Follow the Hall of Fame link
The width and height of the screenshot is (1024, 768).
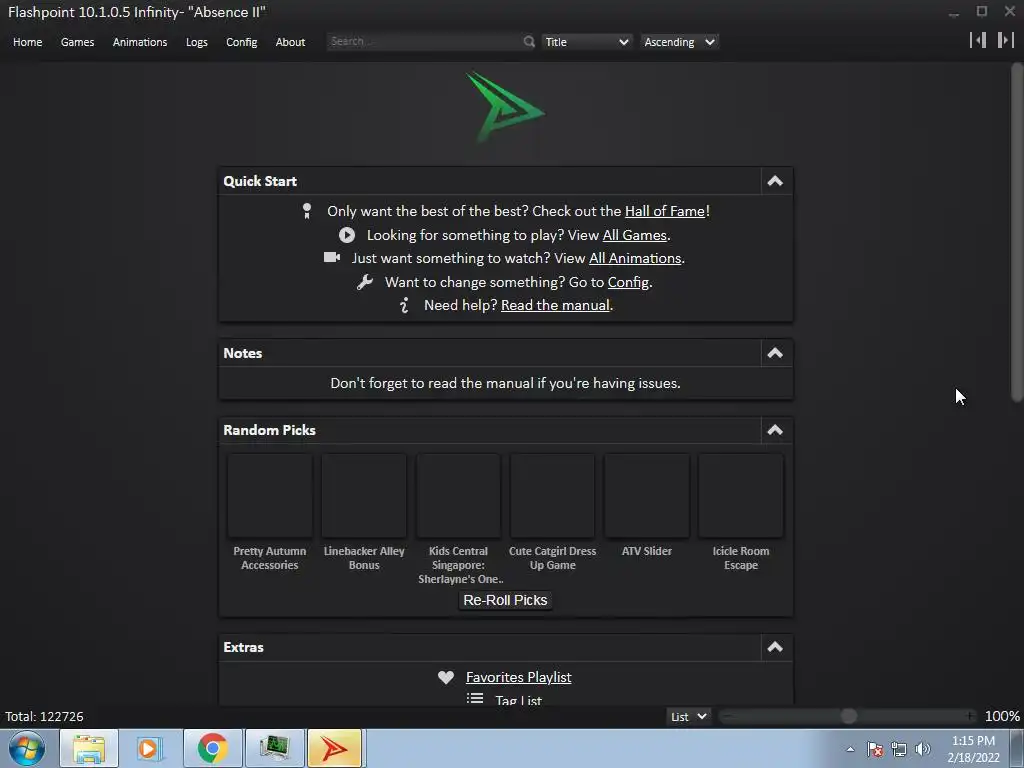(665, 211)
